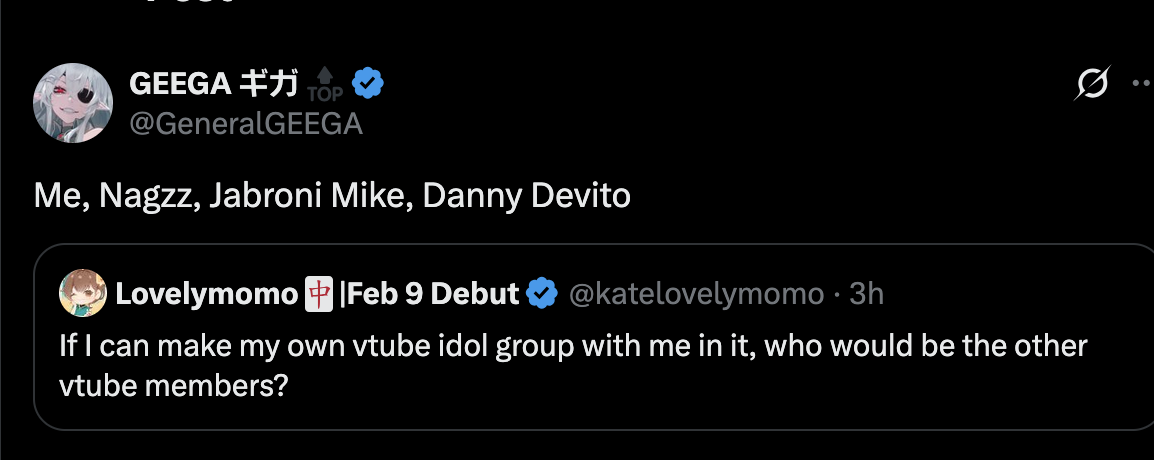This screenshot has width=1154, height=460.
Task: Click the 'Feb 9 Debut' name text
Action: coord(435,294)
